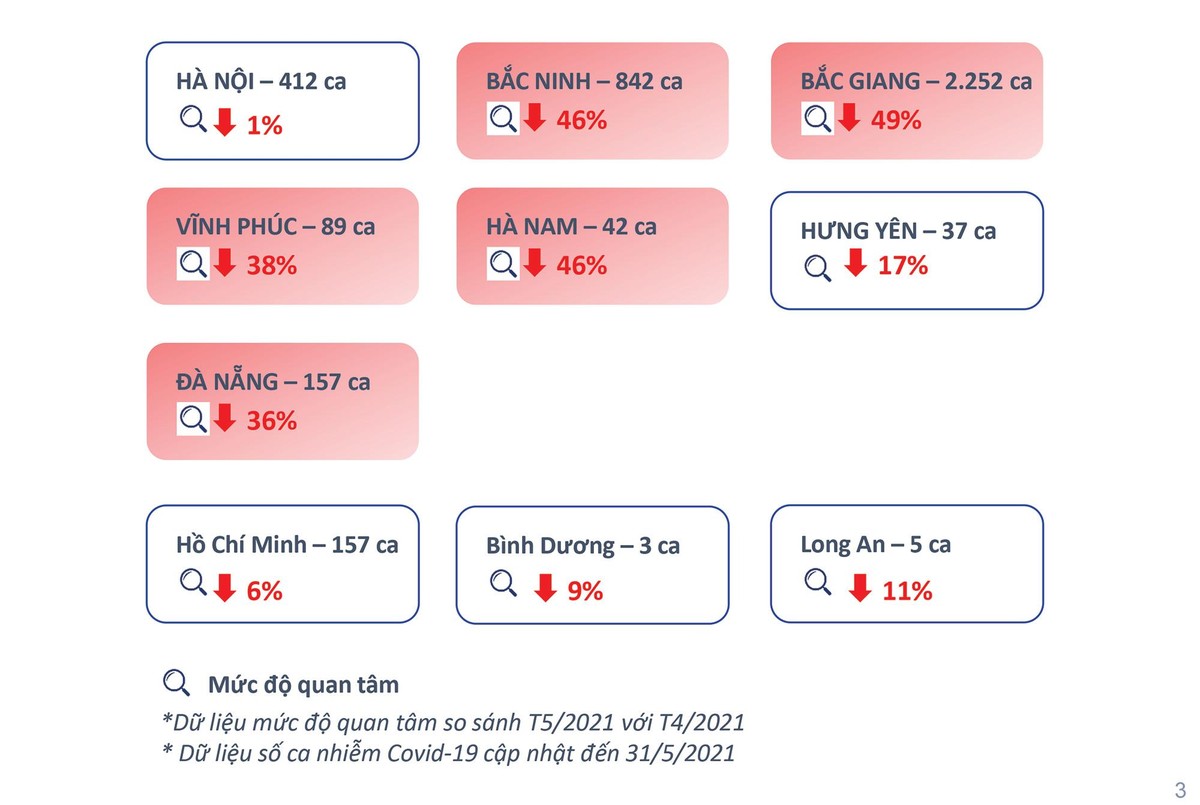Screen dimensions: 1200x805
Task: Select the HÀ NỘI – 412 ca heading
Action: coord(261,81)
